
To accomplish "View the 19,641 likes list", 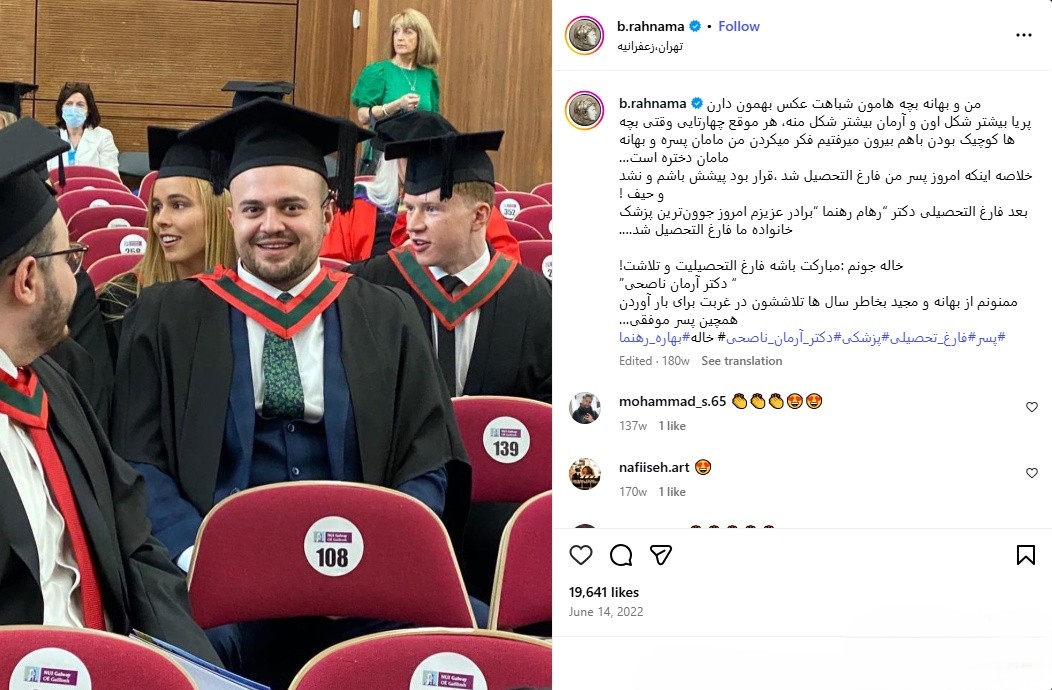I will [604, 592].
